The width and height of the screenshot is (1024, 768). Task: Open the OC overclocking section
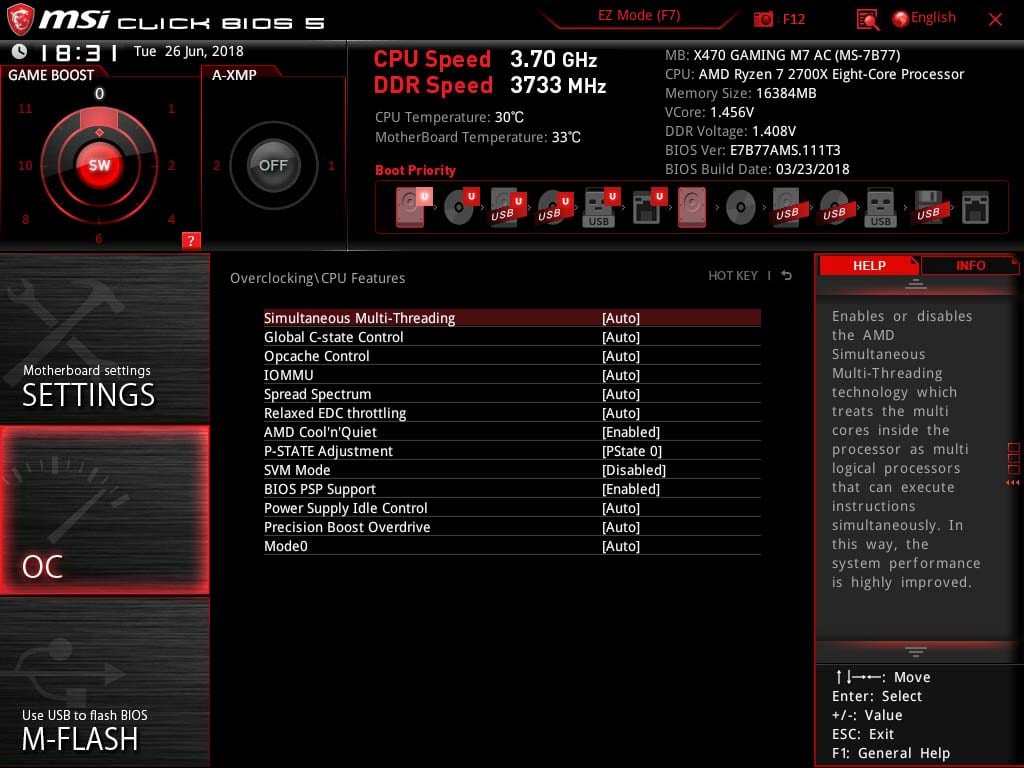pyautogui.click(x=104, y=510)
